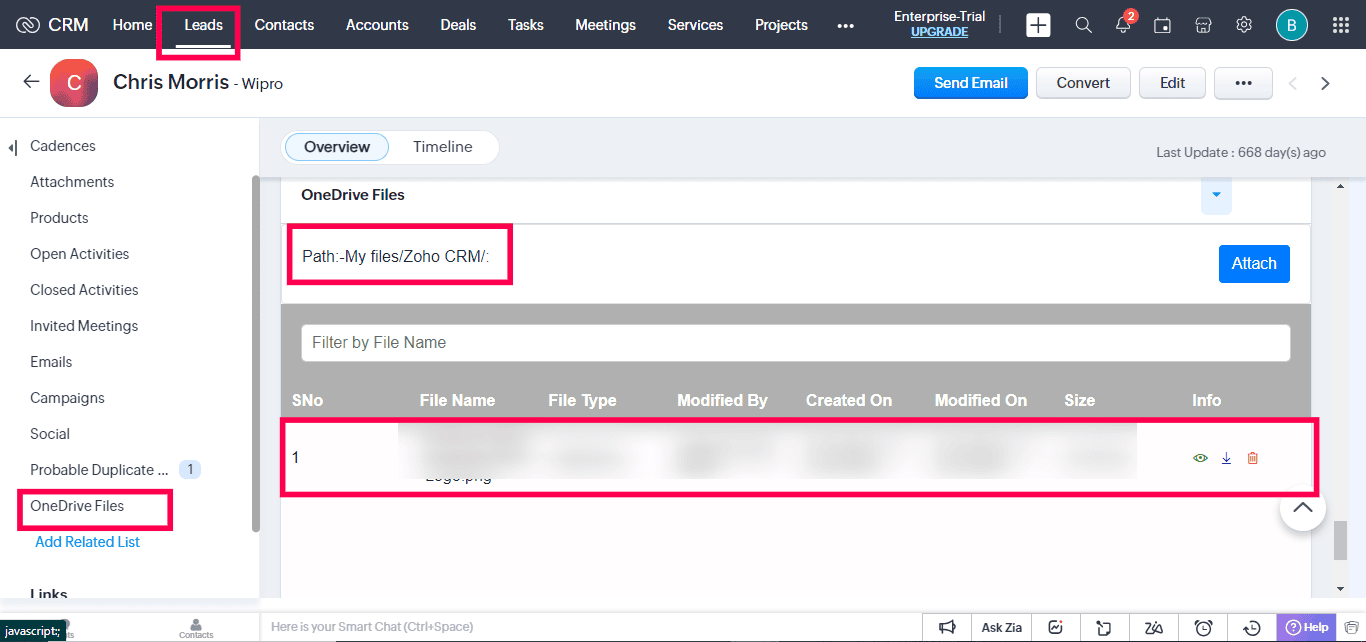Click the Ask Zia button
The width and height of the screenshot is (1366, 642).
[1001, 627]
